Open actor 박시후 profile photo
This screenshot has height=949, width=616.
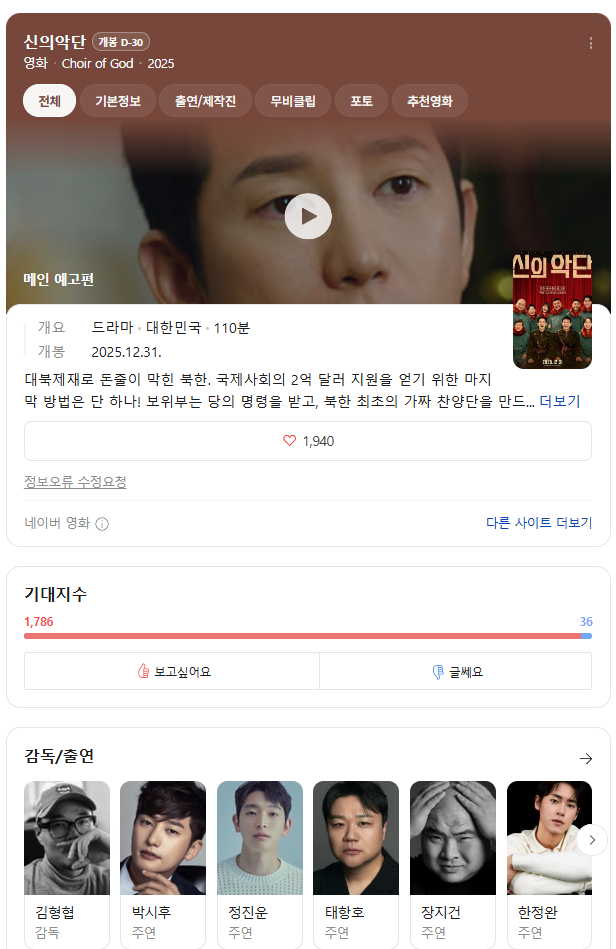click(x=163, y=838)
